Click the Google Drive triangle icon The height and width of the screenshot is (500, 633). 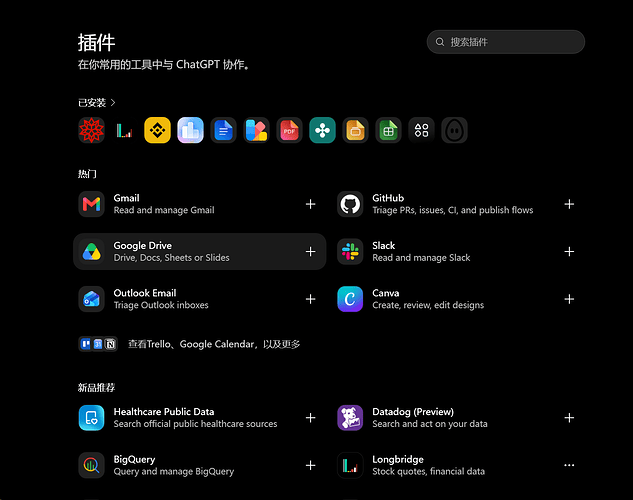coord(92,252)
